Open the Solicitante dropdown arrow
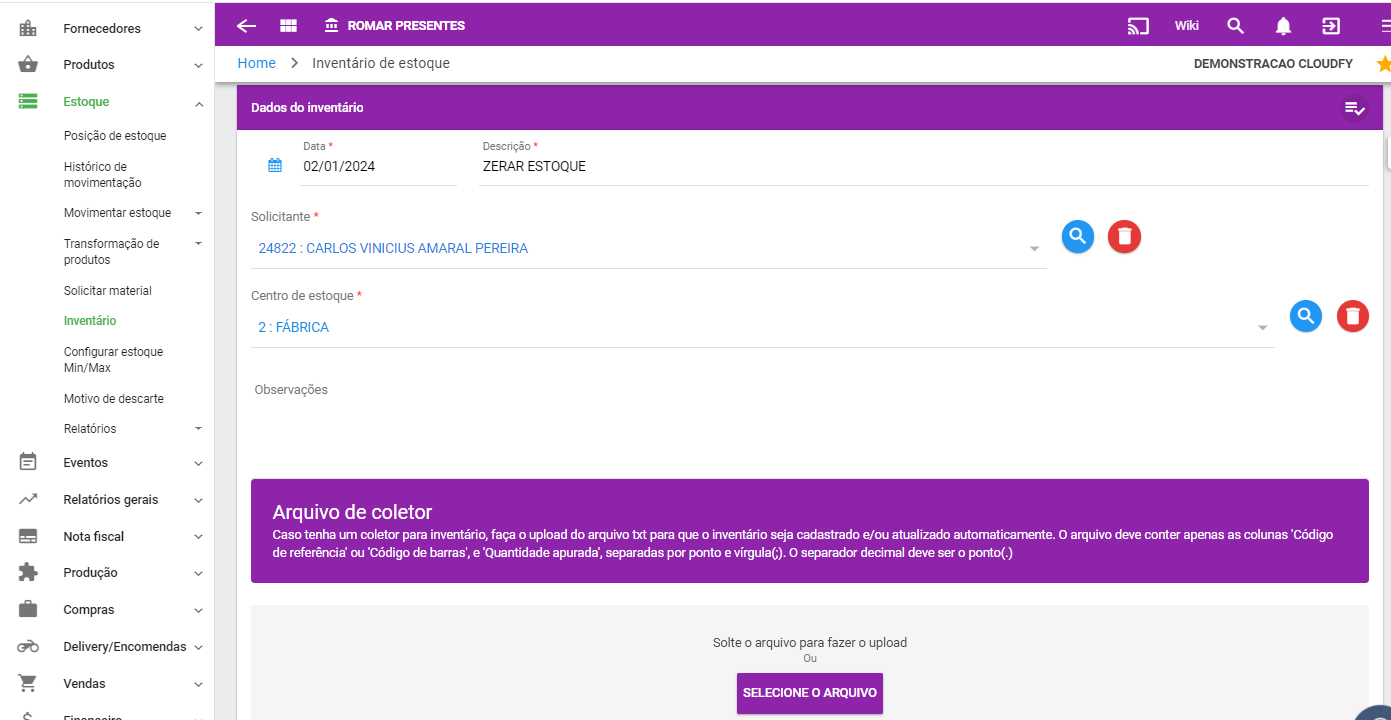 1034,249
